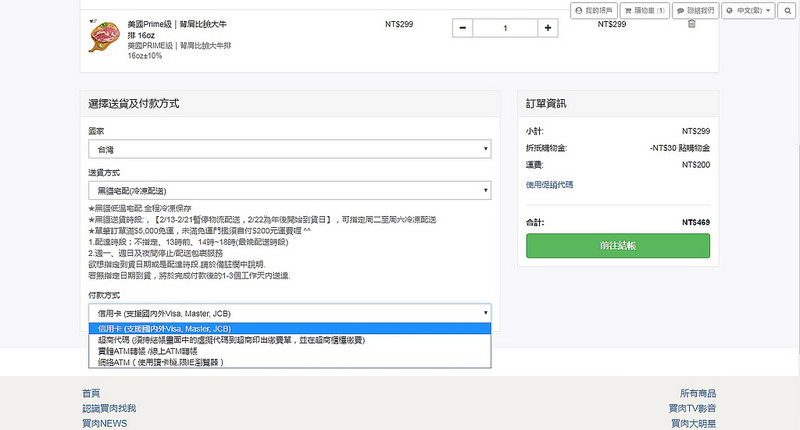Image resolution: width=800 pixels, height=430 pixels.
Task: Click the trash icon to remove item
Action: pos(691,24)
